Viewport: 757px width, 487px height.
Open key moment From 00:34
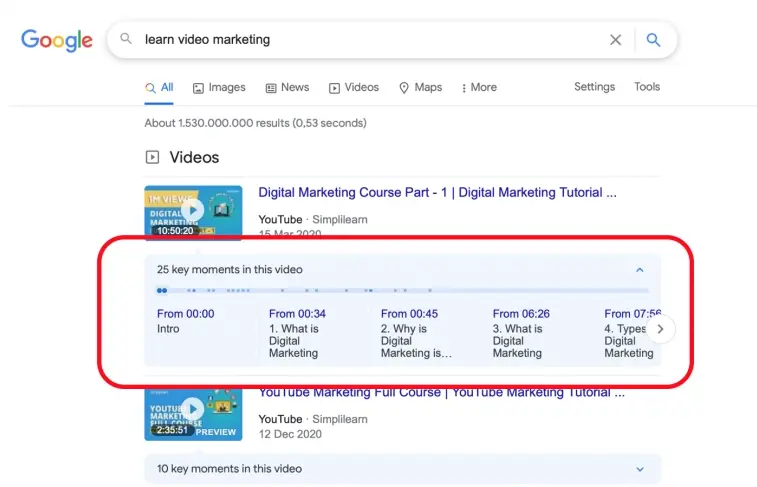coord(297,334)
